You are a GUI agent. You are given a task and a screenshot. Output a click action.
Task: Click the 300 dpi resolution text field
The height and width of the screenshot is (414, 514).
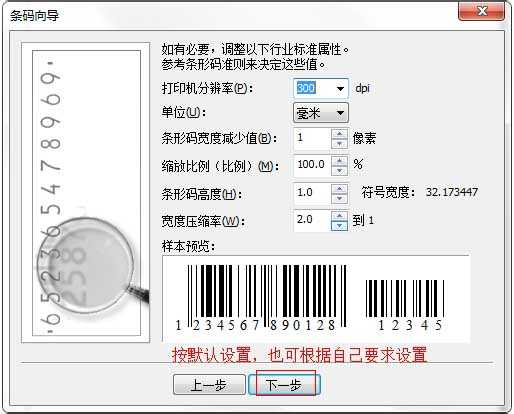coord(313,88)
